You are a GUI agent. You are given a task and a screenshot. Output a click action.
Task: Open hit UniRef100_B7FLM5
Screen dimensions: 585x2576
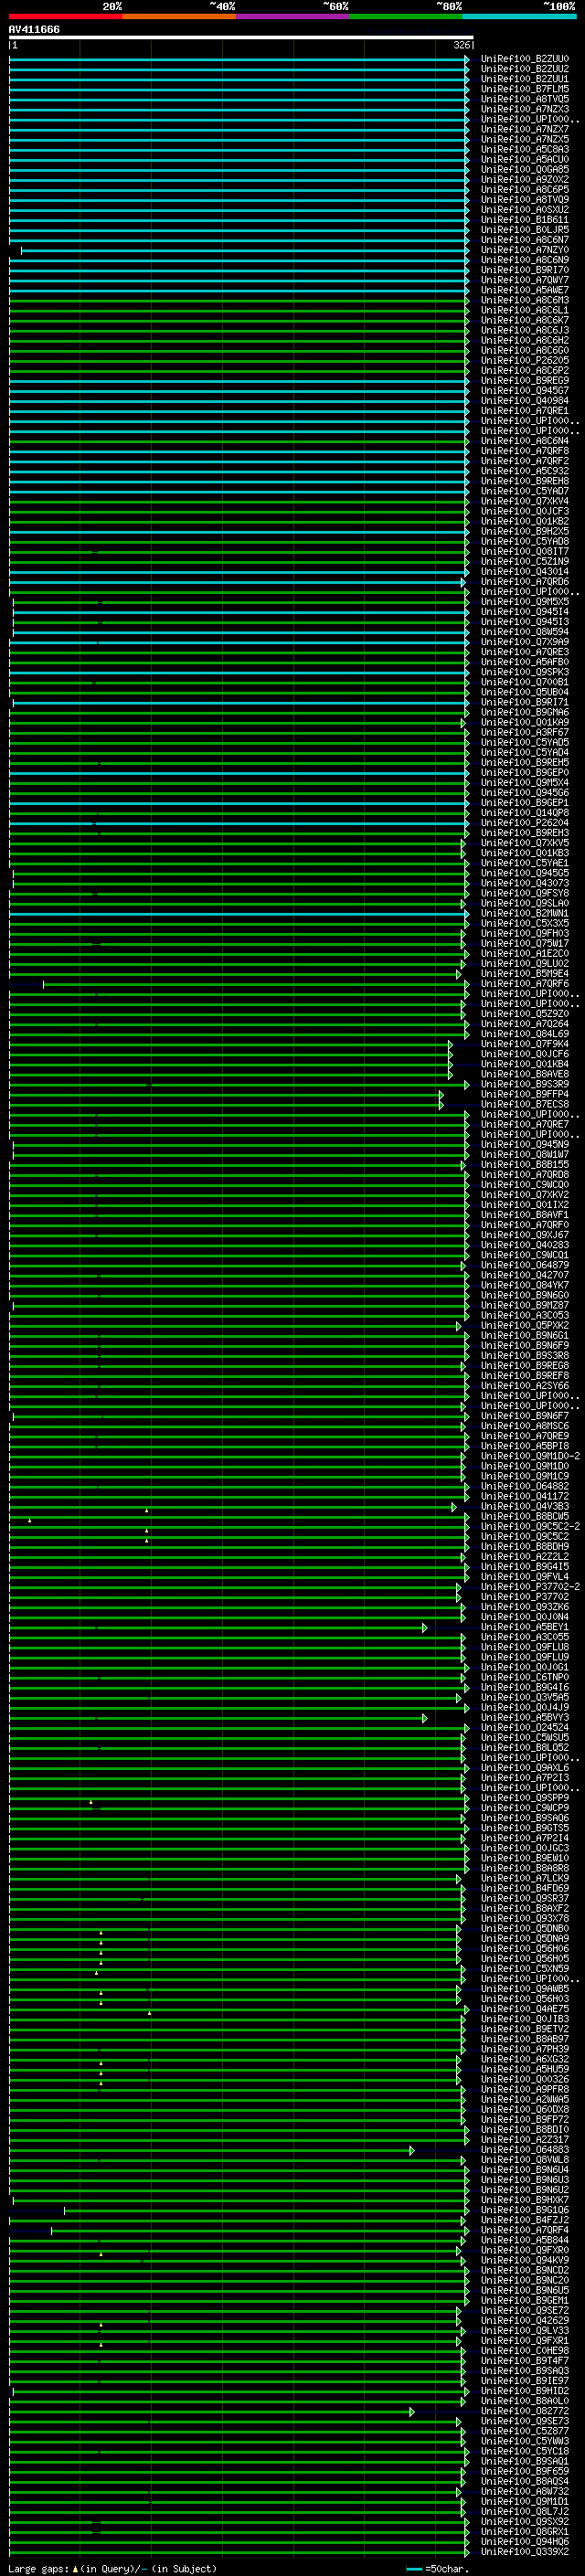point(525,89)
